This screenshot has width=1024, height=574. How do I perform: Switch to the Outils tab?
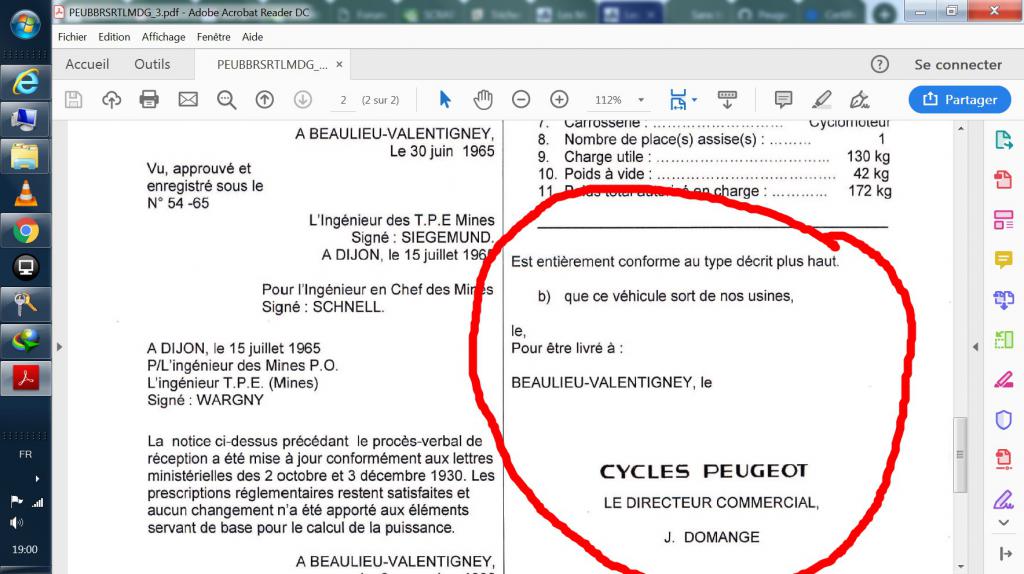152,64
